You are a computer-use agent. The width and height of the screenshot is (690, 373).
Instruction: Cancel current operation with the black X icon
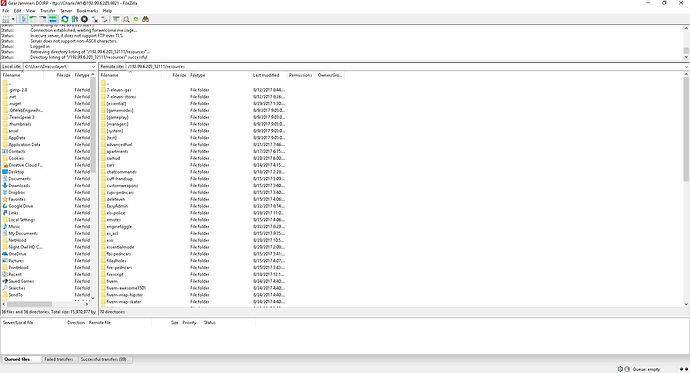click(84, 19)
